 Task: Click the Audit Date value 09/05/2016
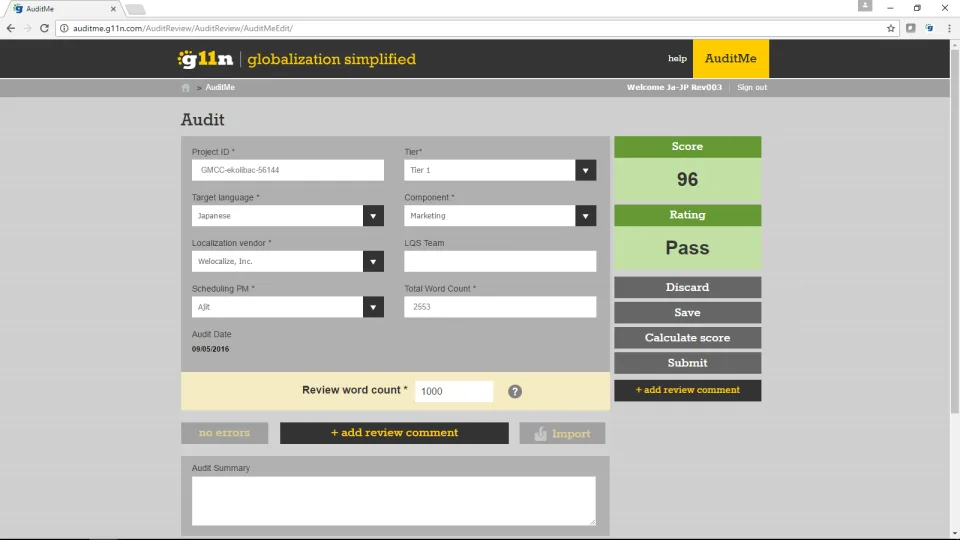[x=210, y=349]
